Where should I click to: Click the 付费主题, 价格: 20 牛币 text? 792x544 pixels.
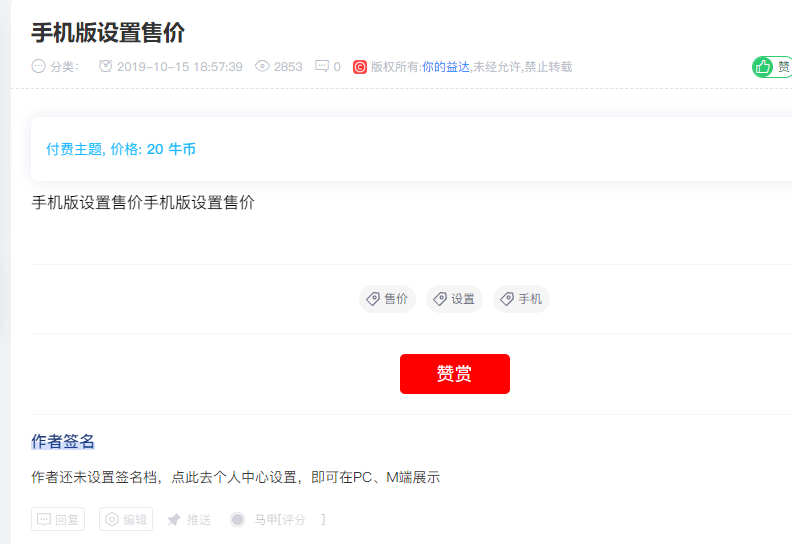[x=121, y=149]
